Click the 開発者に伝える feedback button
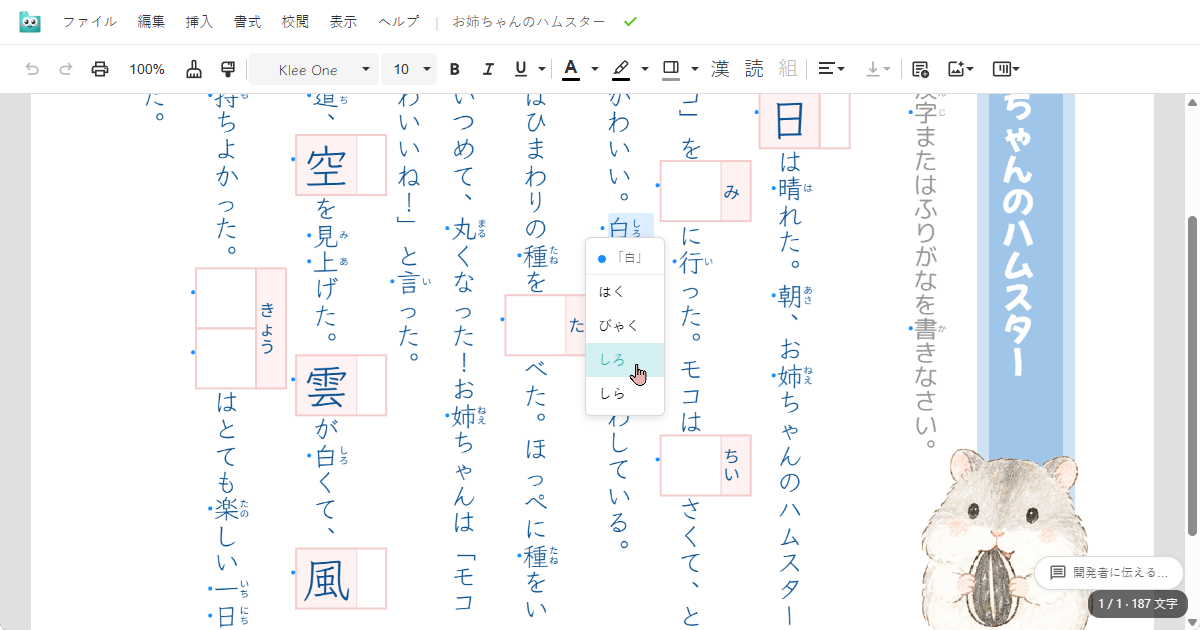1200x630 pixels. tap(1107, 573)
